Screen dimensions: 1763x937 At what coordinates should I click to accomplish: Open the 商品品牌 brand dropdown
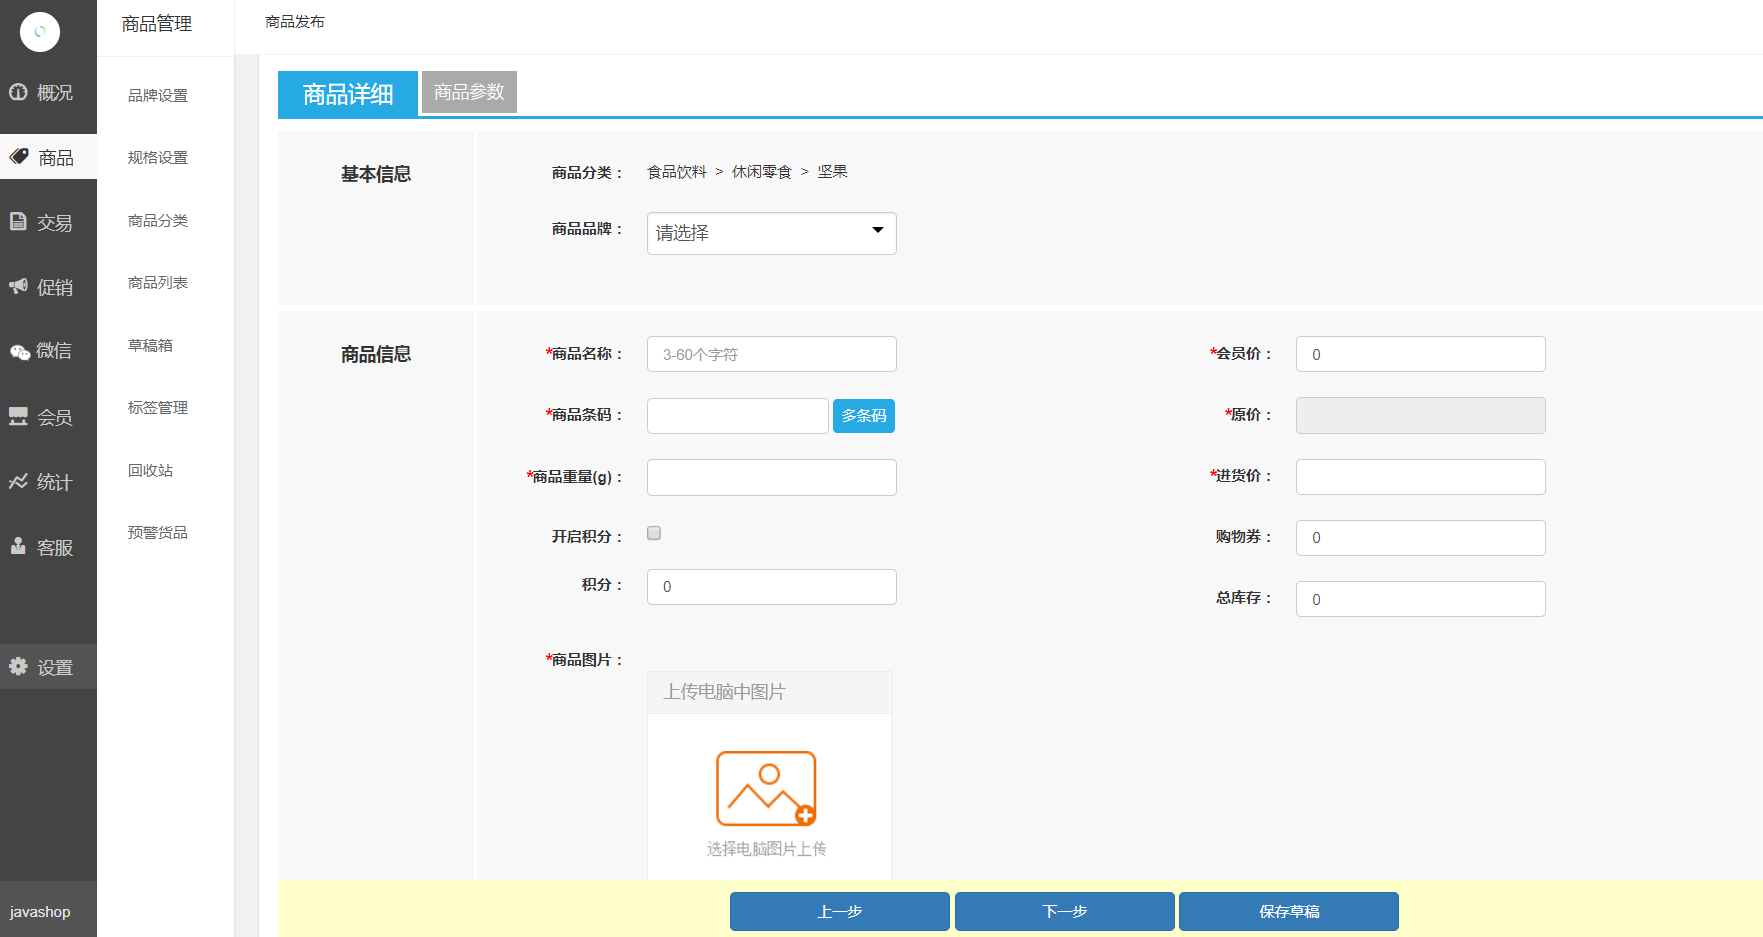click(x=770, y=232)
